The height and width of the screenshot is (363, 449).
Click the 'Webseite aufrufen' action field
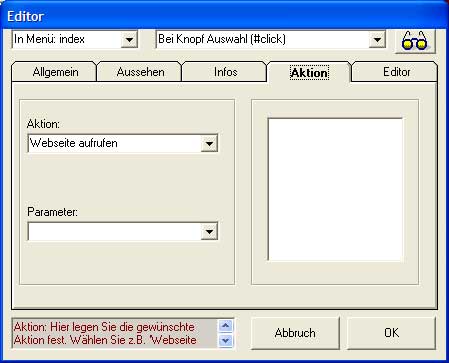click(x=115, y=144)
